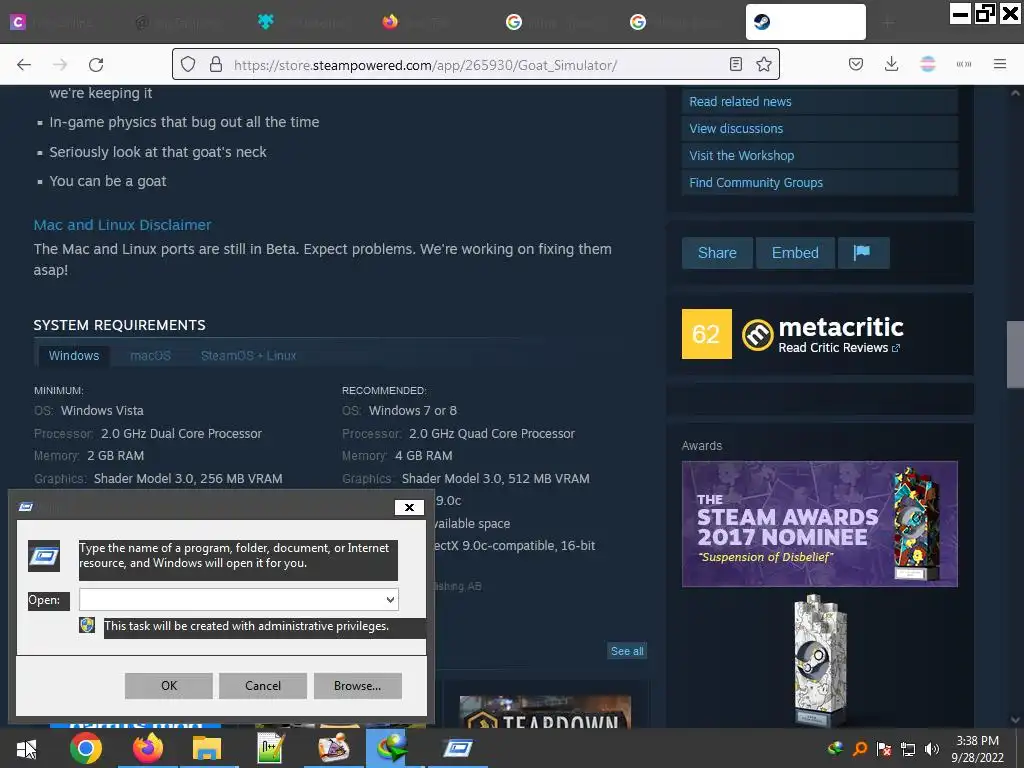Switch to the Firefox logo tab
The height and width of the screenshot is (768, 1024).
point(390,22)
